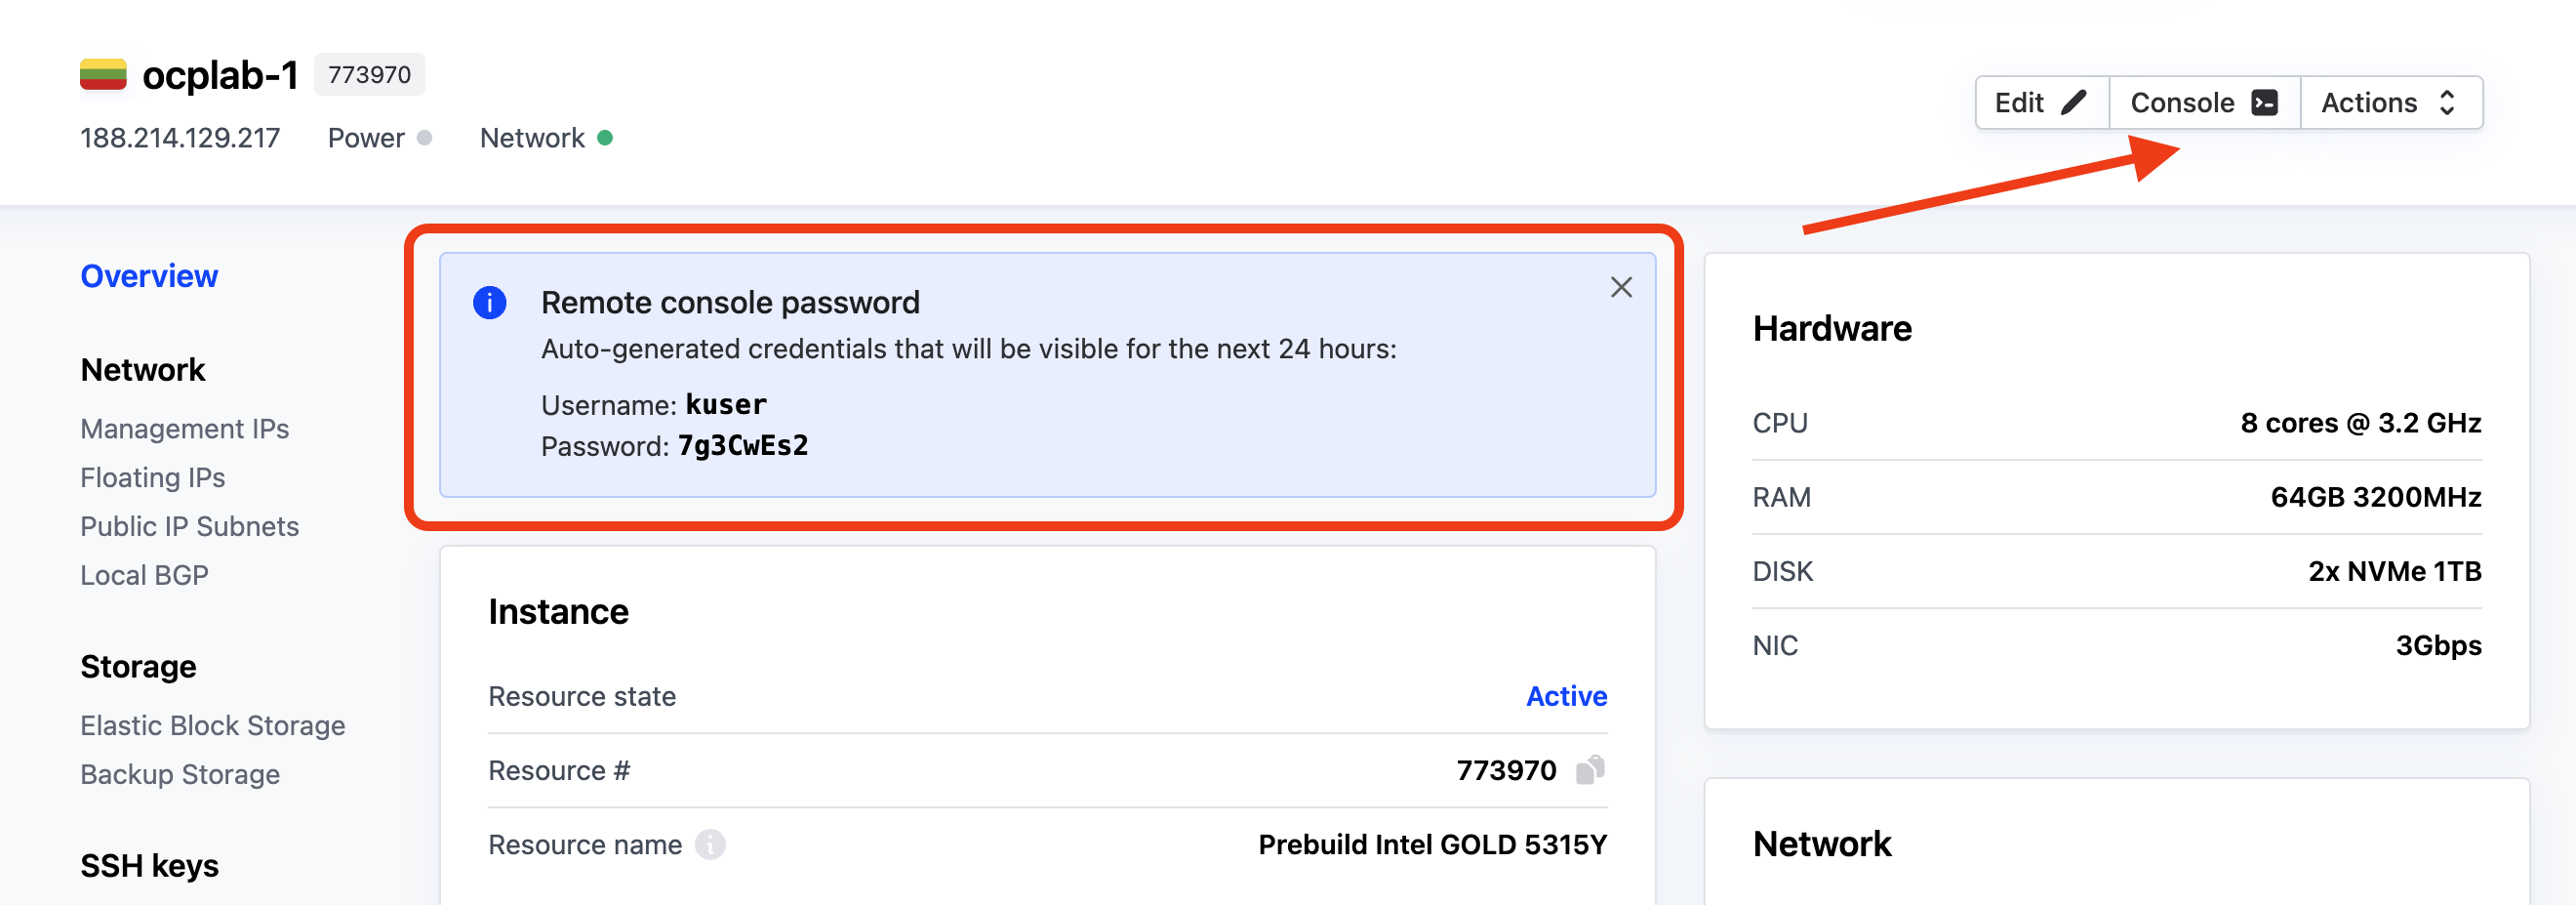
Task: Open the Console terminal icon
Action: pyautogui.click(x=2265, y=102)
